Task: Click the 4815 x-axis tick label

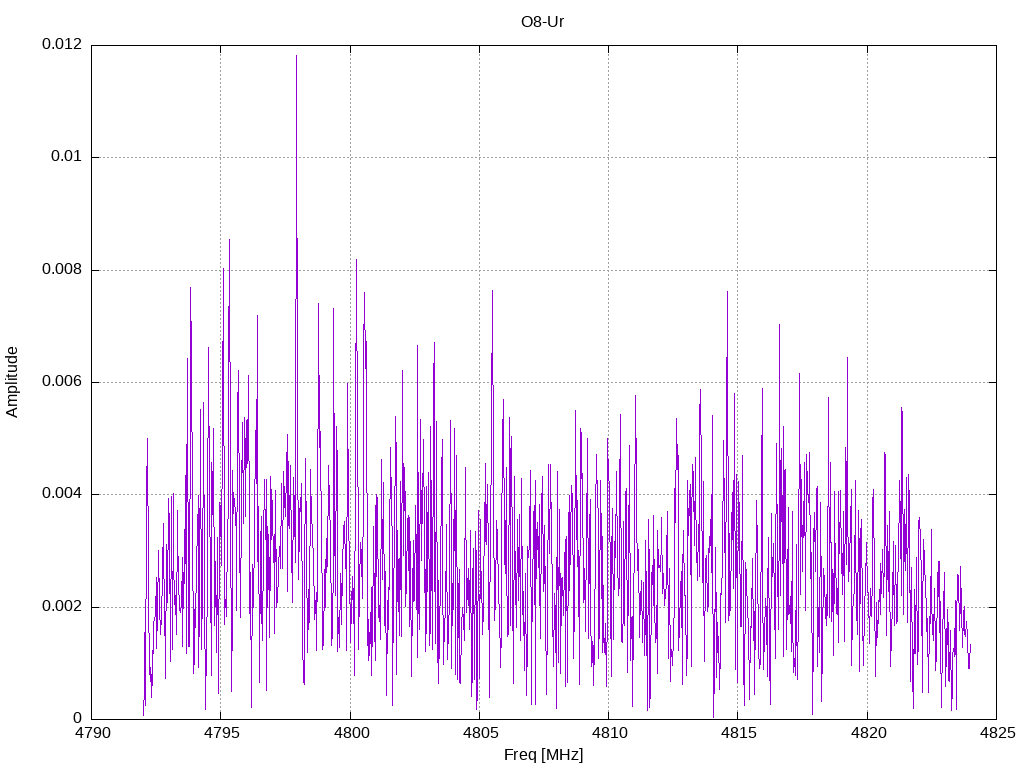Action: click(739, 733)
